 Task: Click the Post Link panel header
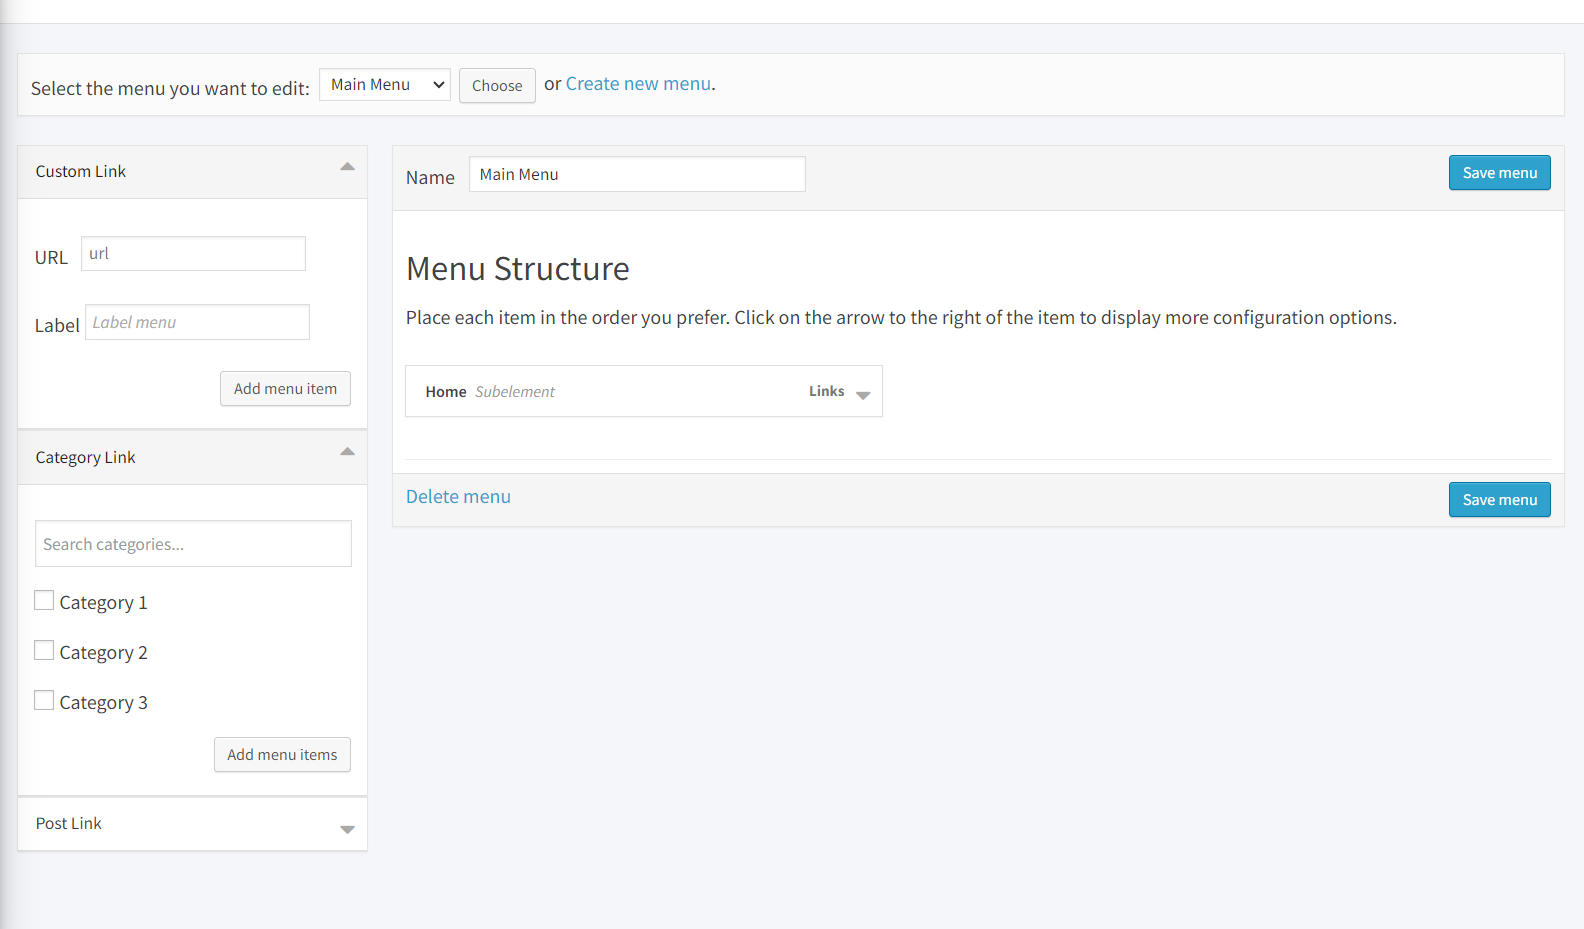69,824
